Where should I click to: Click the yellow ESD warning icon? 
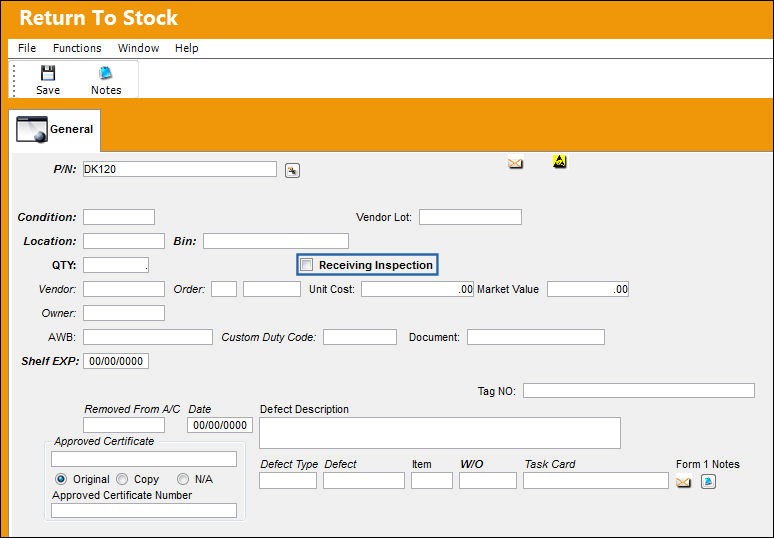559,161
